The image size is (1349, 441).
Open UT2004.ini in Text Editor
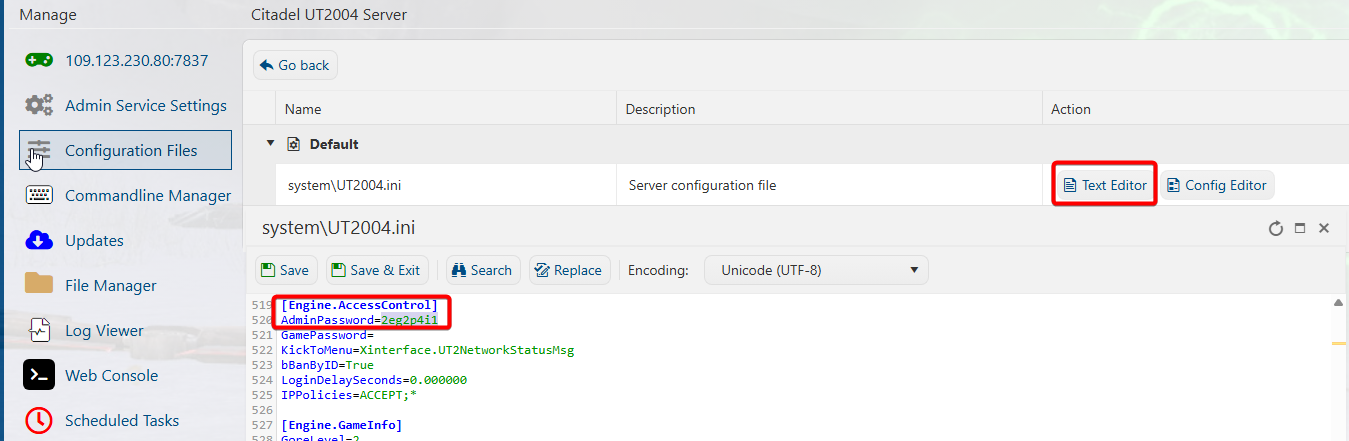(x=1104, y=185)
